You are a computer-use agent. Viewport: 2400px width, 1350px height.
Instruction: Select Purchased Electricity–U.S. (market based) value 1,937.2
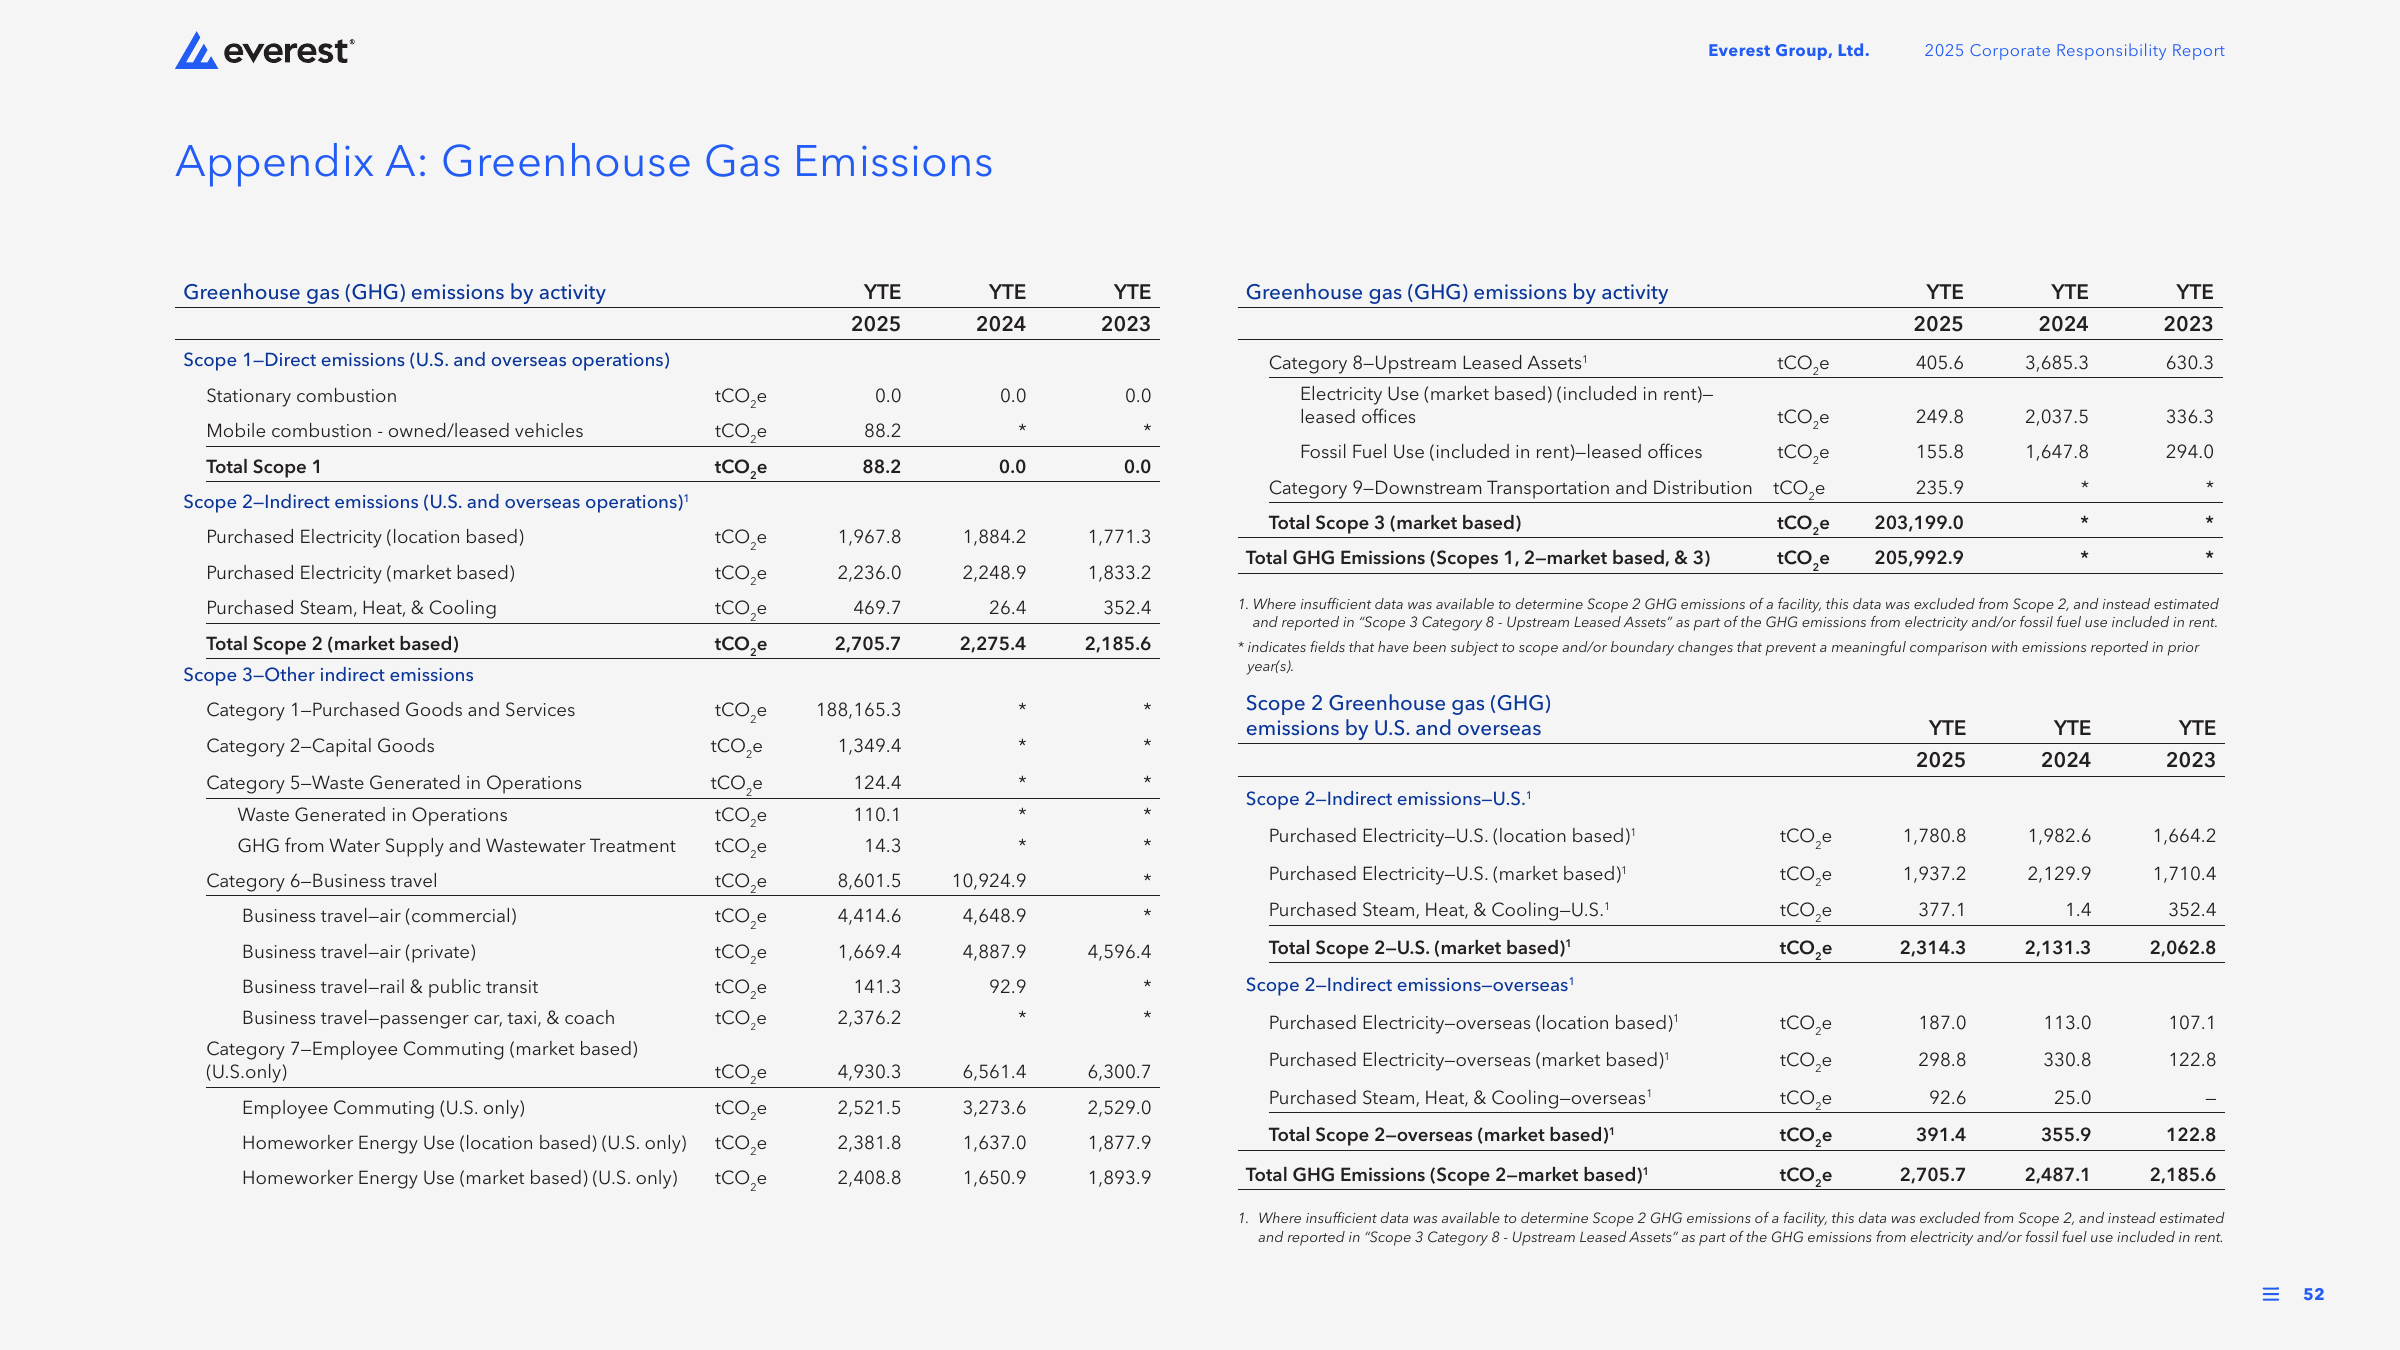(1934, 874)
